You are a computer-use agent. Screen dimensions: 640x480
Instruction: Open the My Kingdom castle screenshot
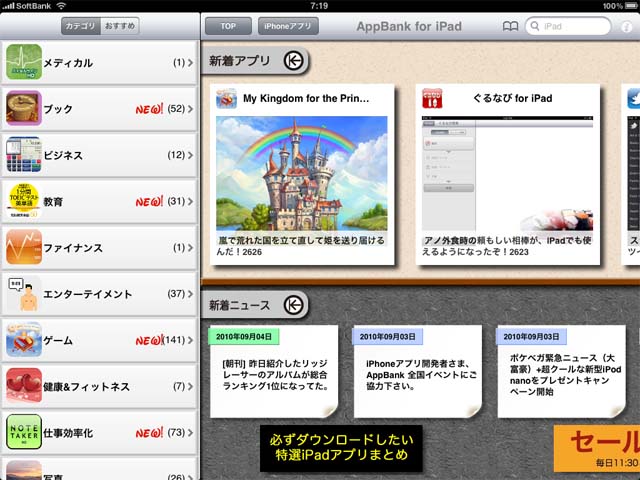(x=302, y=173)
